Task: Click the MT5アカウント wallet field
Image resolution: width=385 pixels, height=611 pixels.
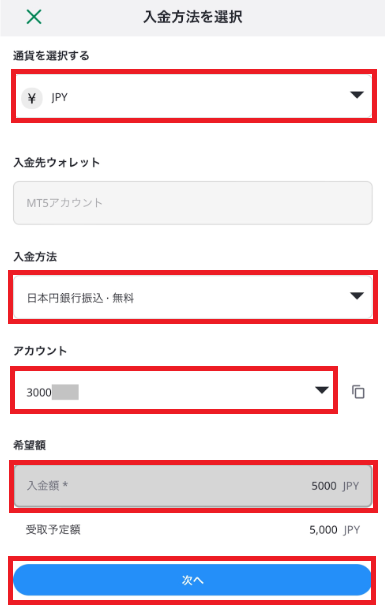Action: (192, 203)
